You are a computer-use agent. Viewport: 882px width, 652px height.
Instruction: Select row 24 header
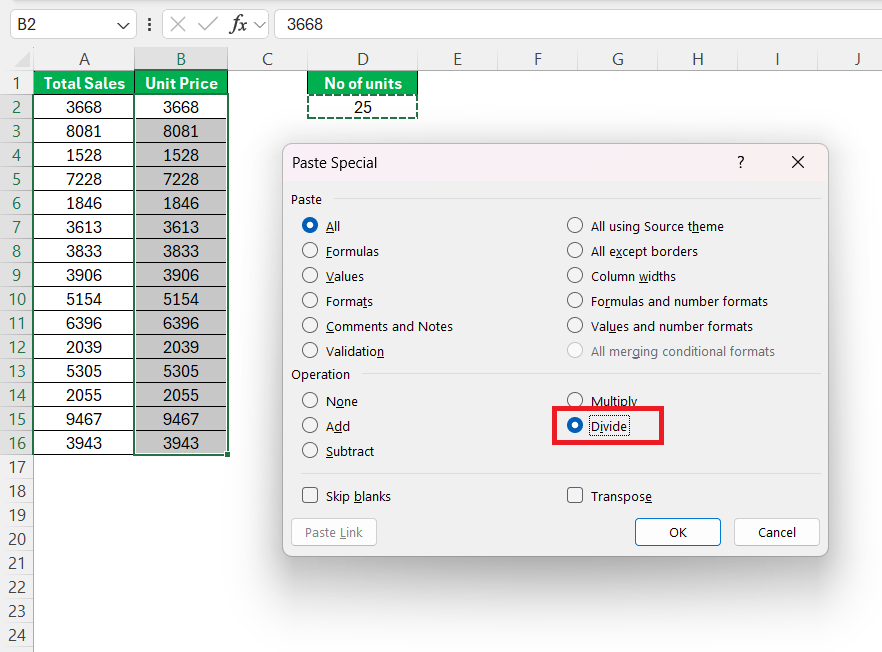[16, 635]
